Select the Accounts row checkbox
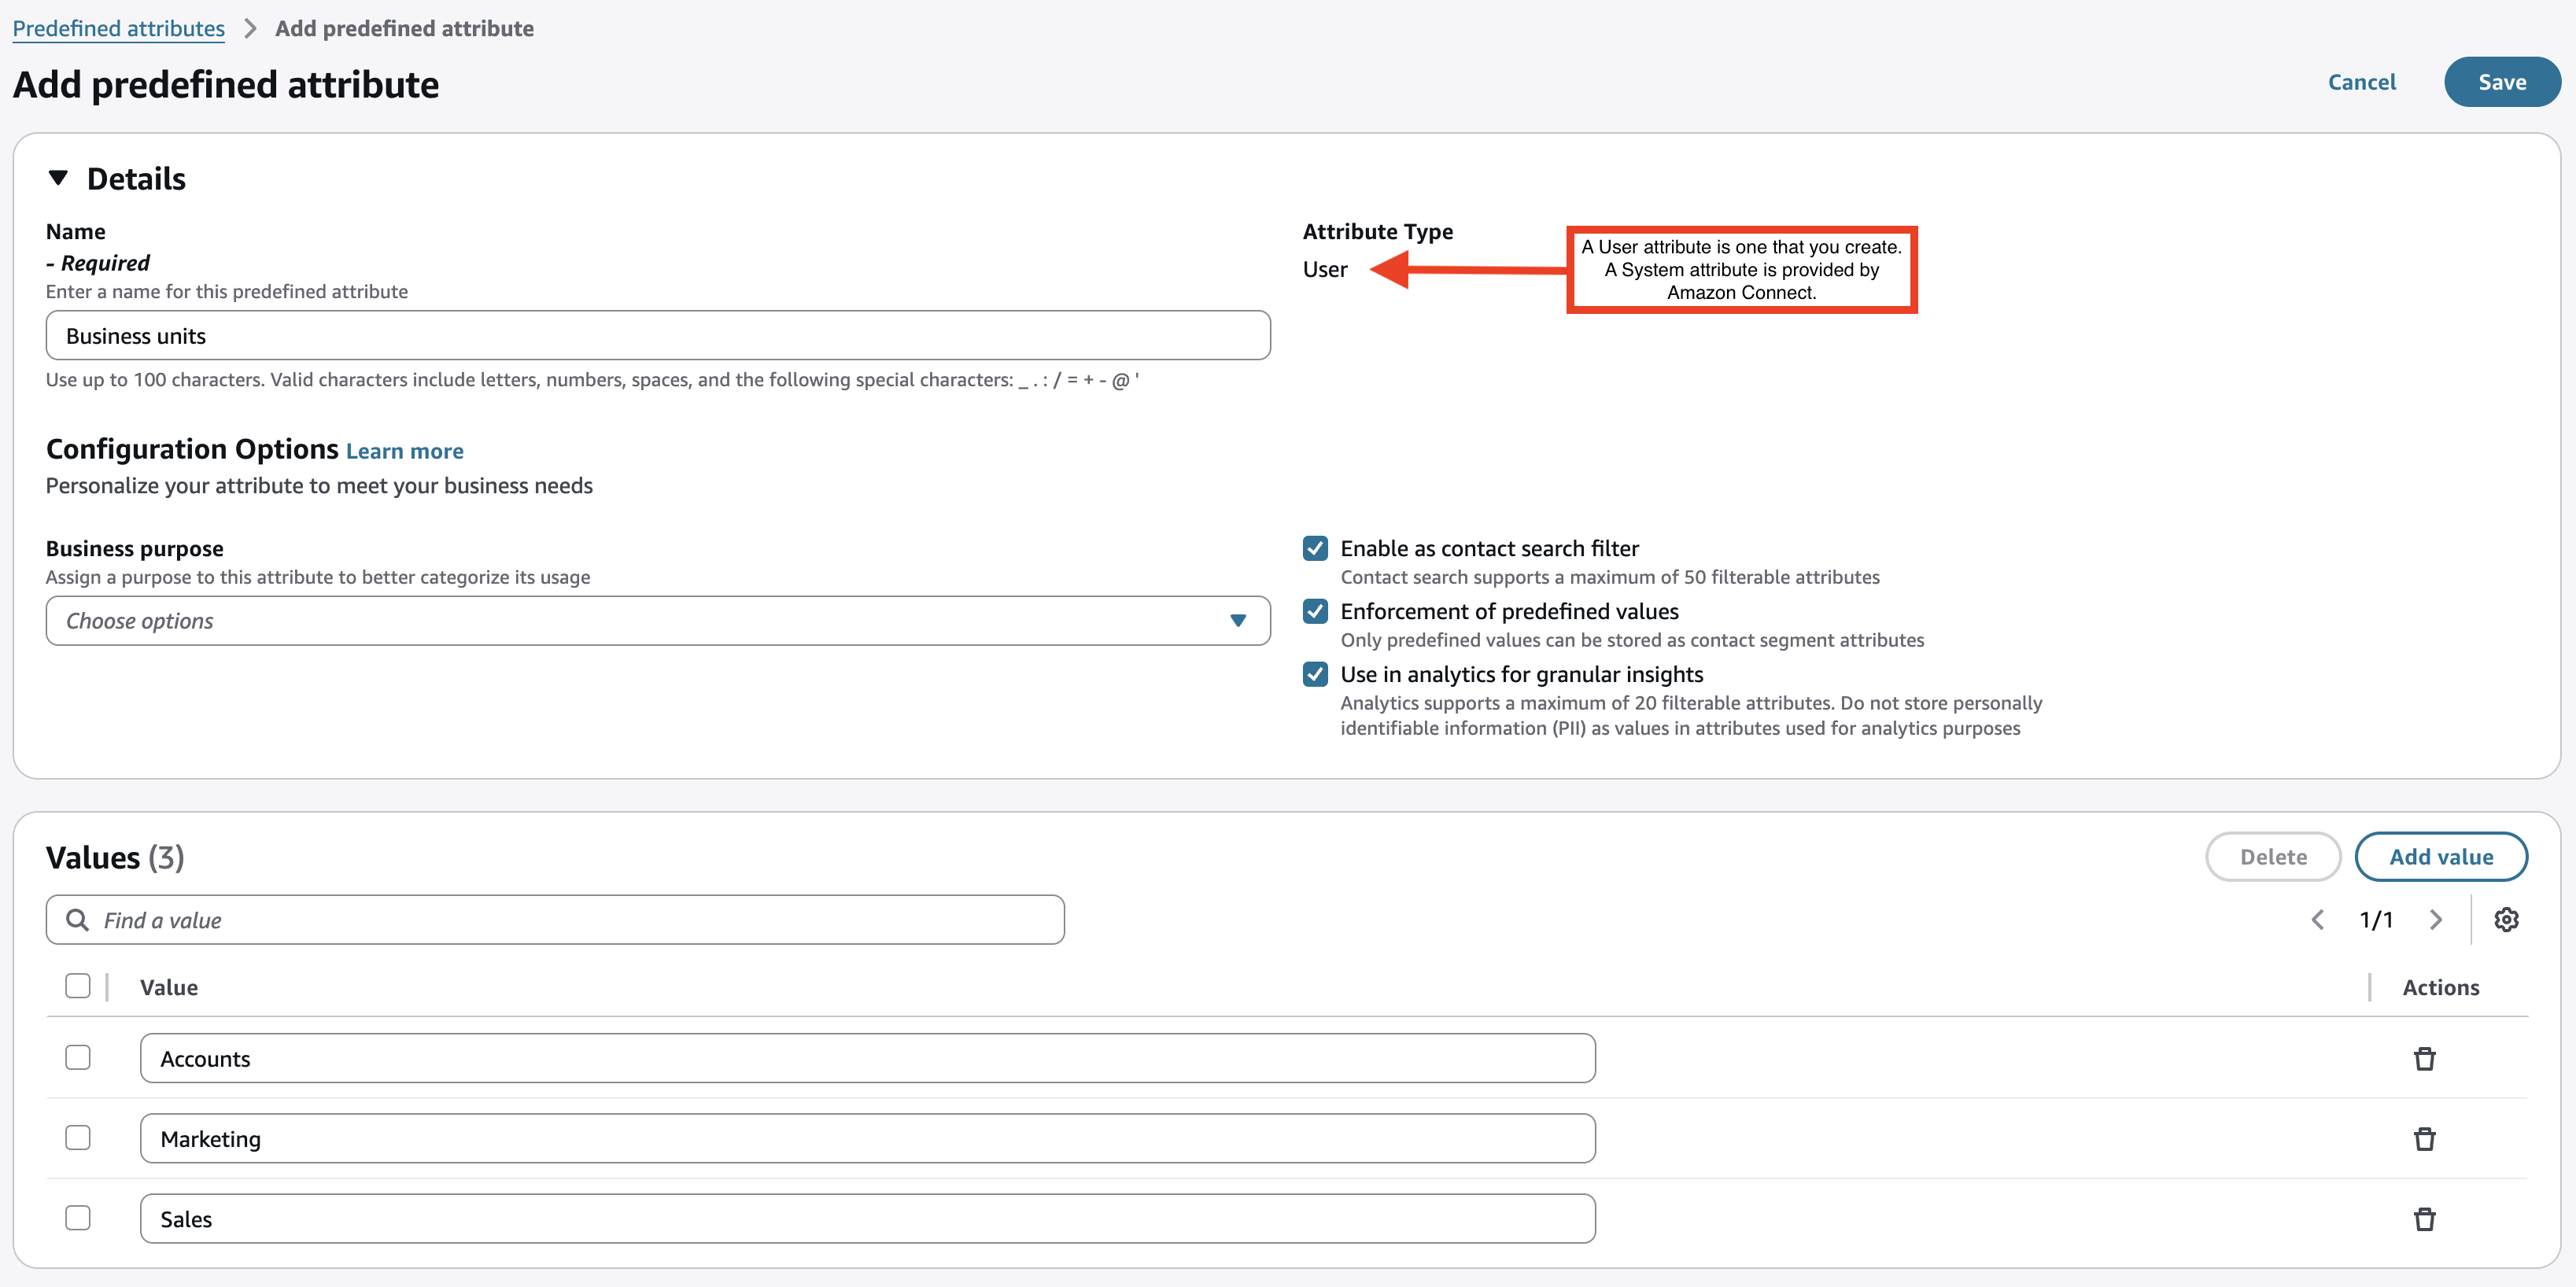 [77, 1057]
